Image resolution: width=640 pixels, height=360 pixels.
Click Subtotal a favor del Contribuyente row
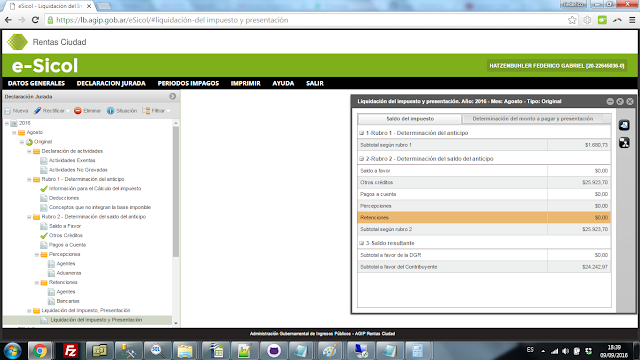(x=484, y=267)
